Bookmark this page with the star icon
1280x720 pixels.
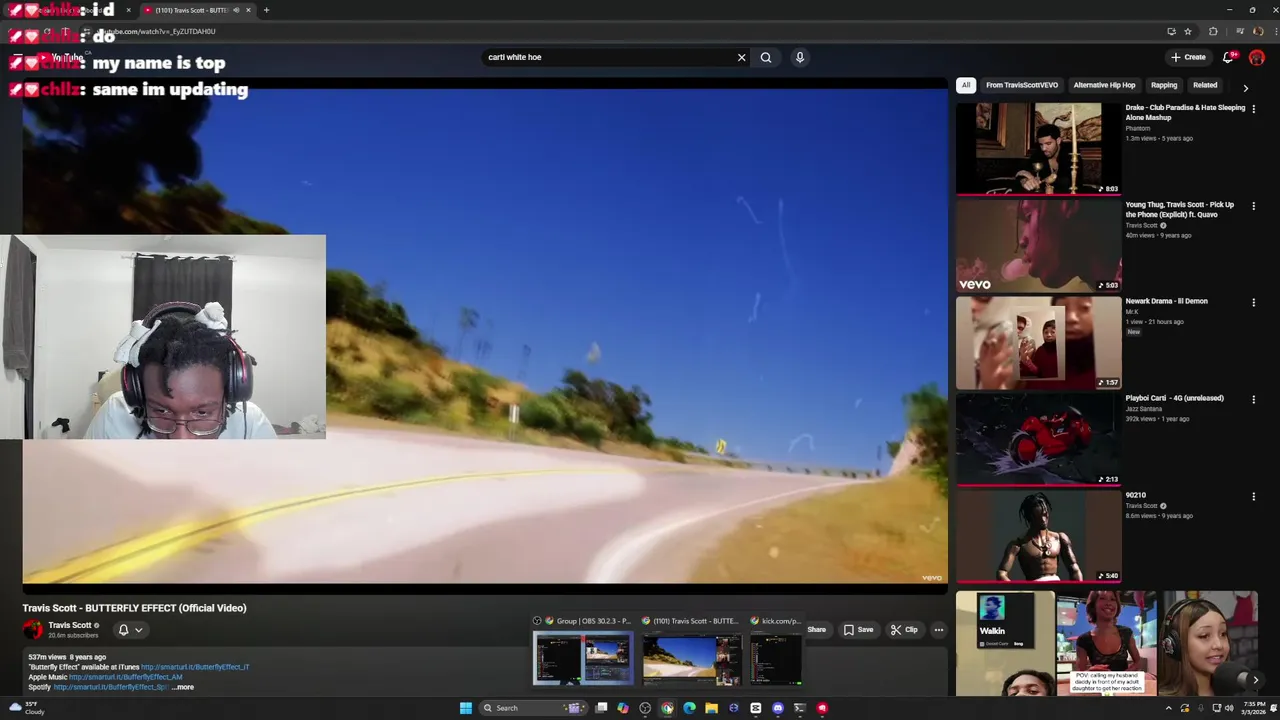click(1188, 31)
